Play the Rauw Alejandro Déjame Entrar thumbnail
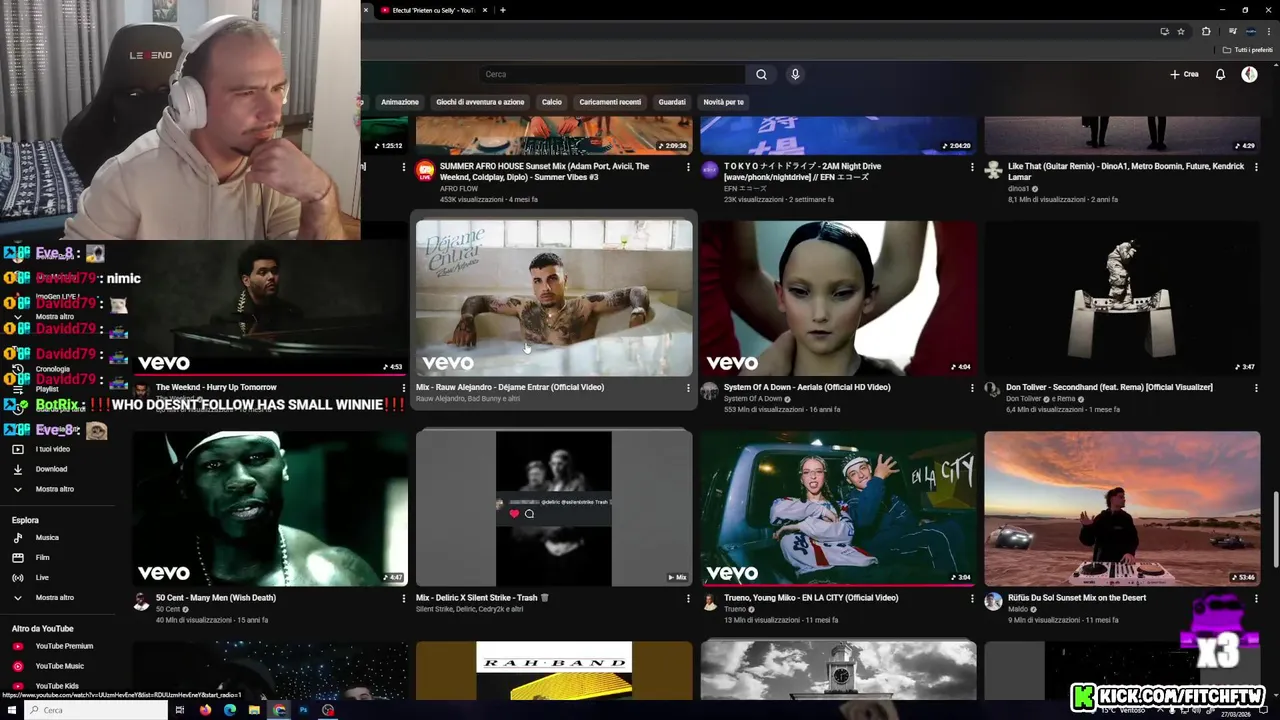This screenshot has width=1280, height=720. (x=554, y=298)
